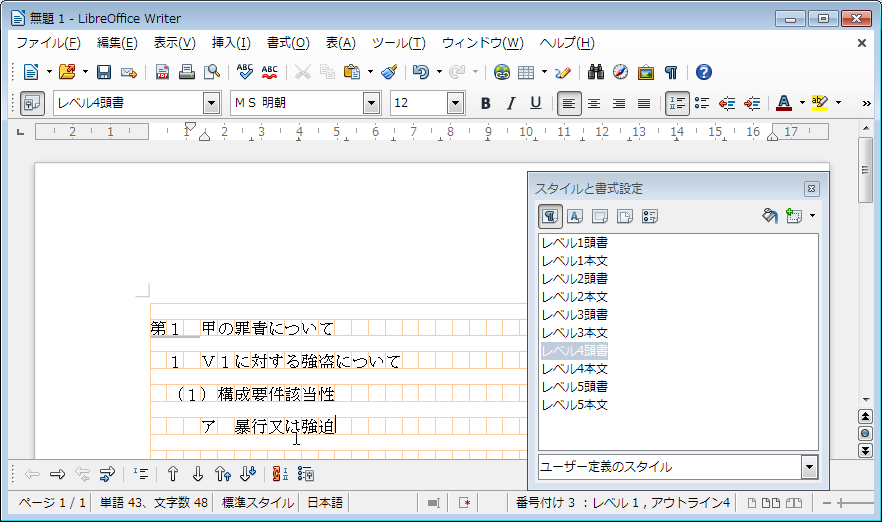Activate the clone formatting paintbrush
Viewport: 882px width, 522px height.
coord(389,72)
